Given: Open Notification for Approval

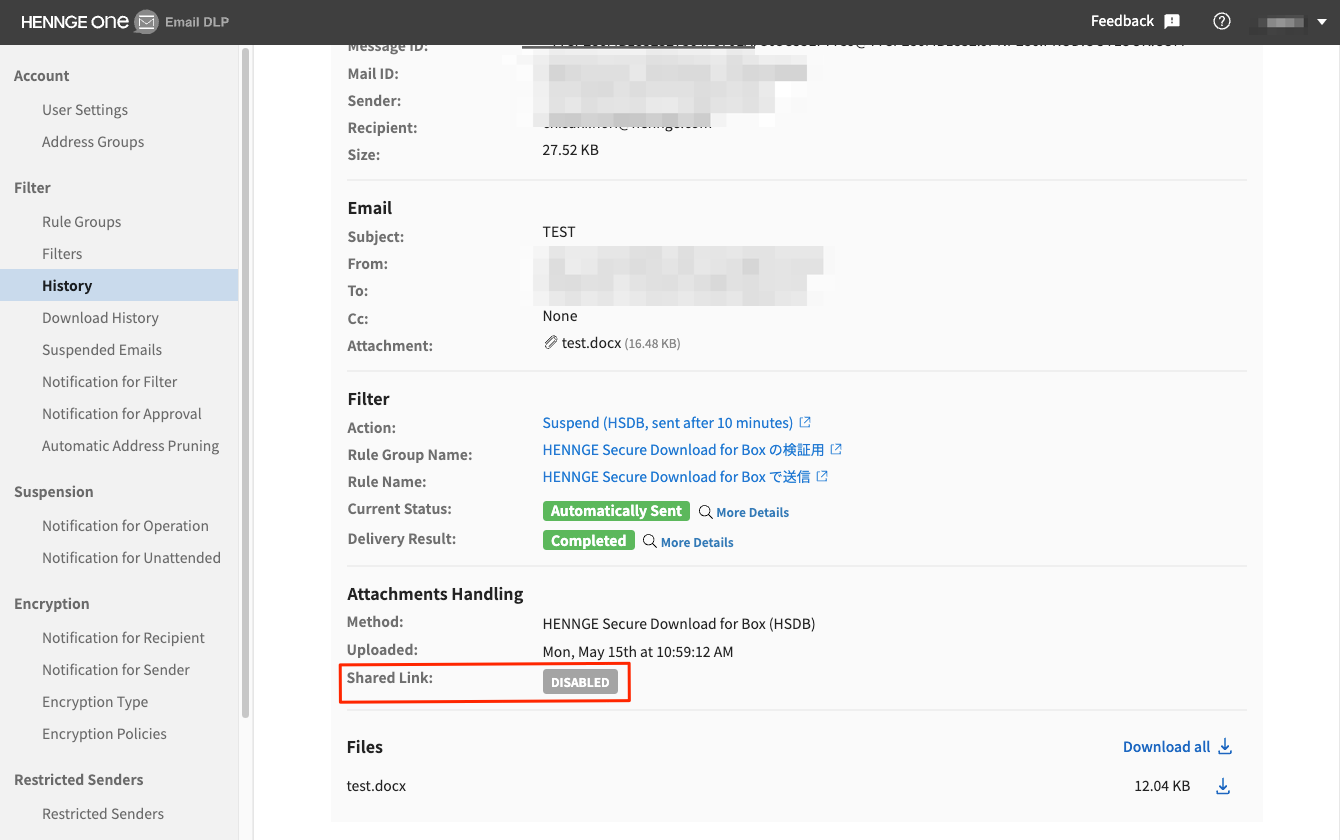Looking at the screenshot, I should 122,414.
